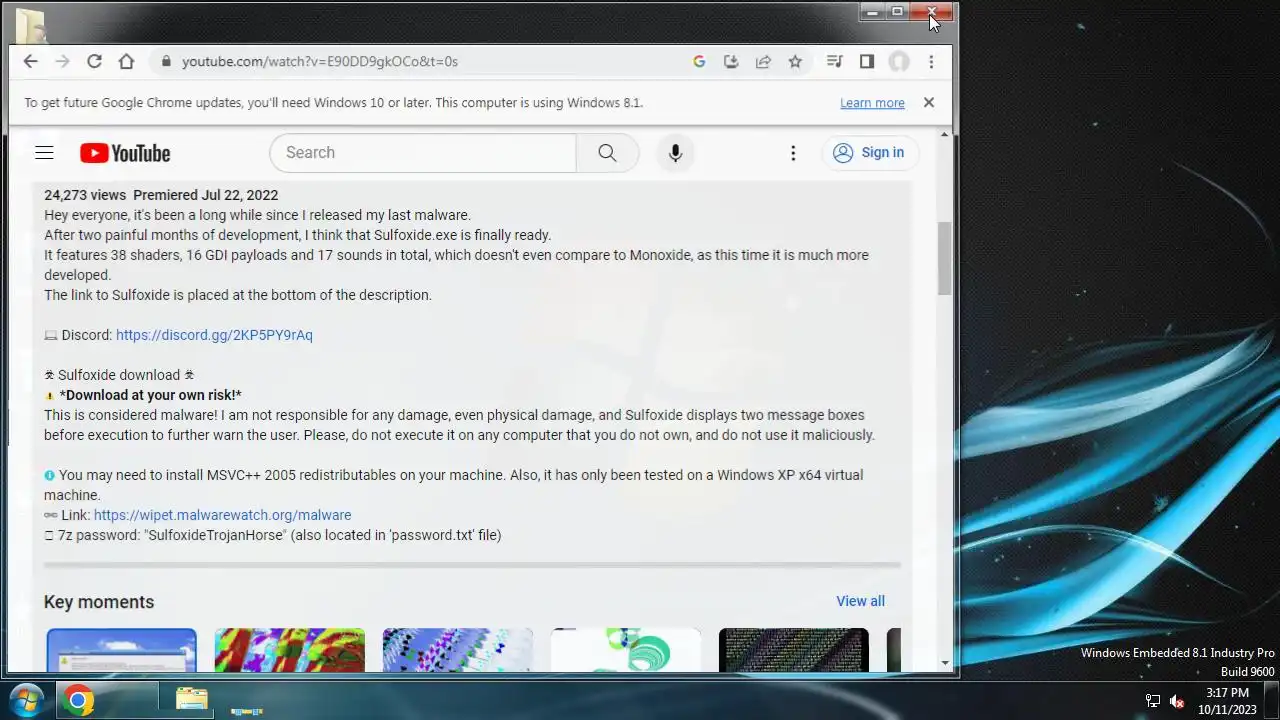Click the '24,273 views' text
The width and height of the screenshot is (1280, 720).
coord(85,195)
